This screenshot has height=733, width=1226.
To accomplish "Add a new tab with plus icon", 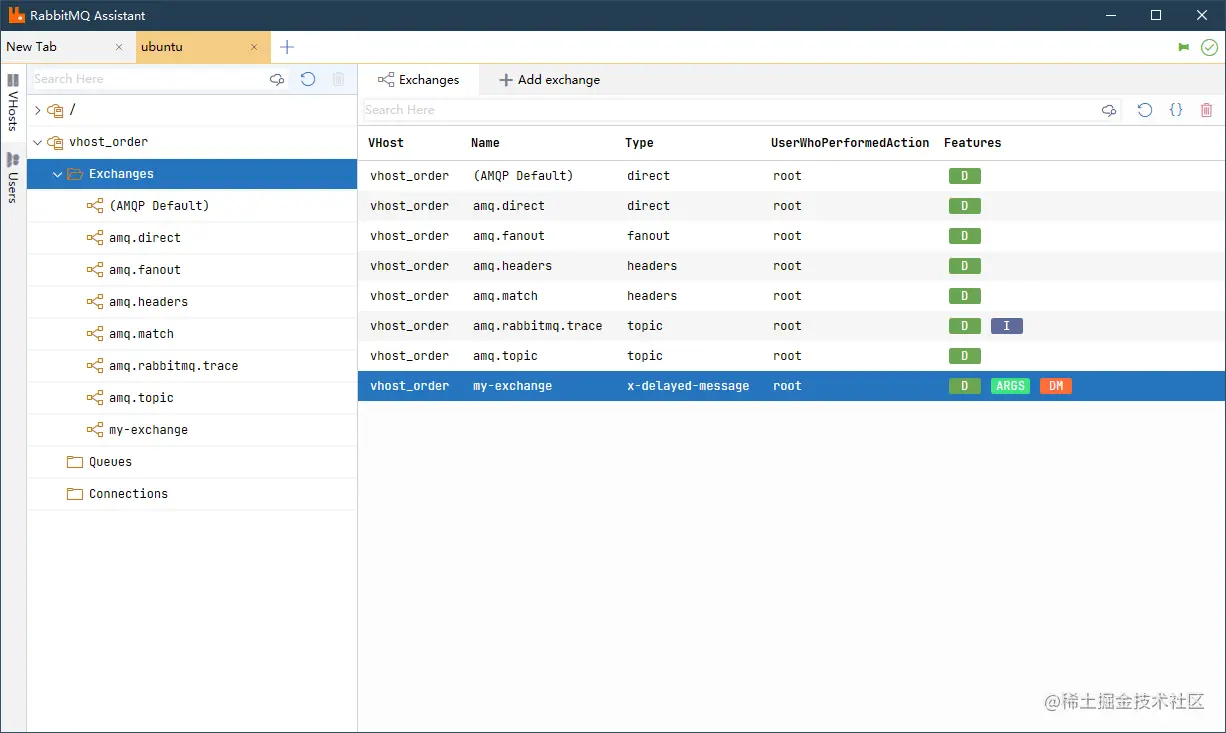I will [287, 47].
